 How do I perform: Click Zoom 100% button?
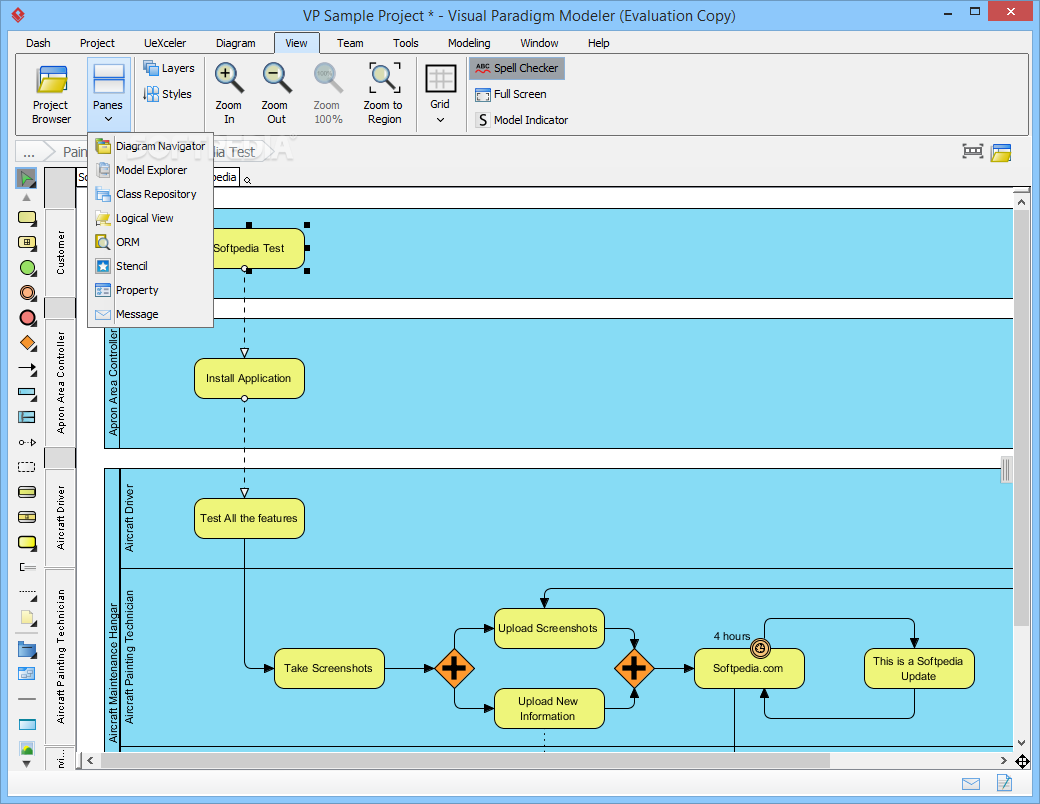[328, 94]
